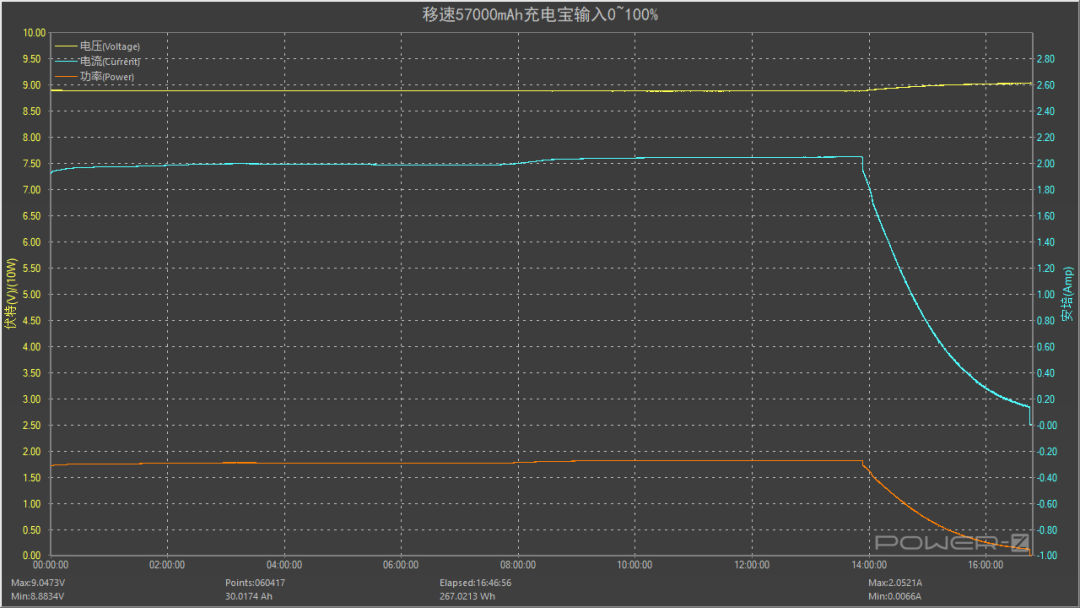Click the Min:8.8834V voltage readout
This screenshot has height=608, width=1080.
pyautogui.click(x=37, y=596)
